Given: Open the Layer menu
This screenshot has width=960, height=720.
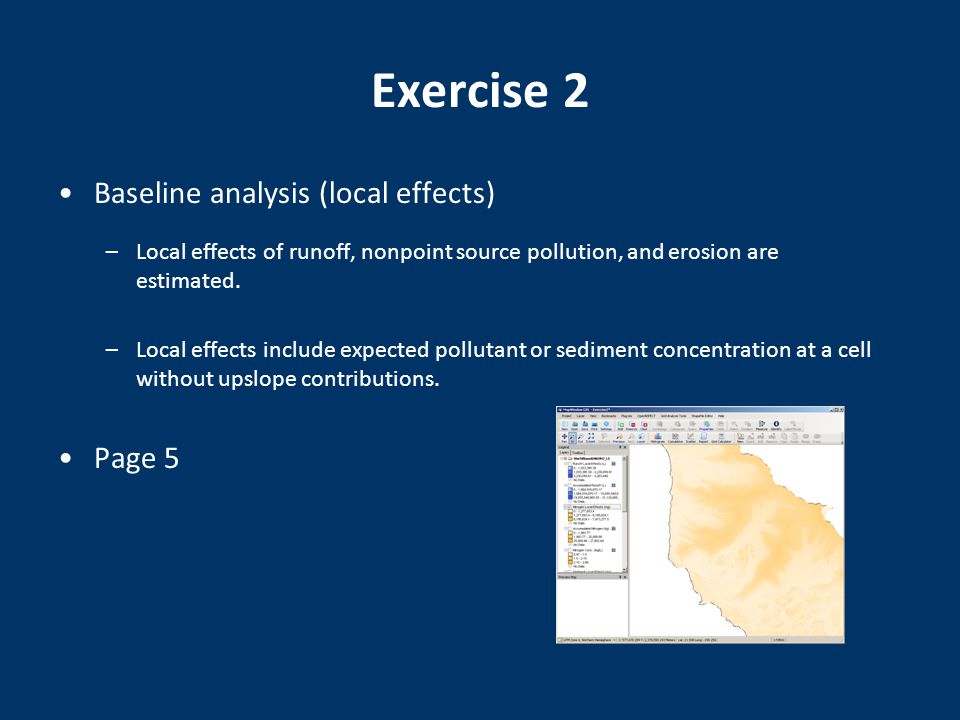Looking at the screenshot, I should [580, 416].
